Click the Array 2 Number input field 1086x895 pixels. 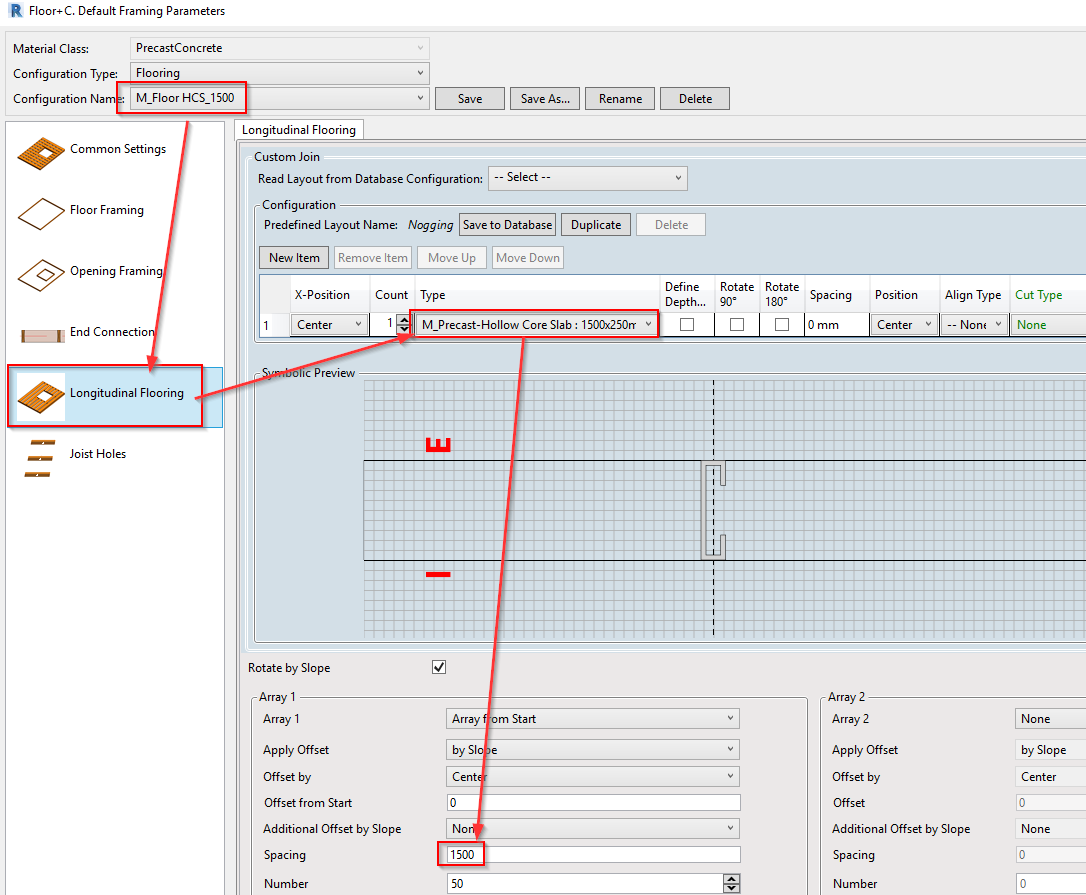tap(1051, 883)
